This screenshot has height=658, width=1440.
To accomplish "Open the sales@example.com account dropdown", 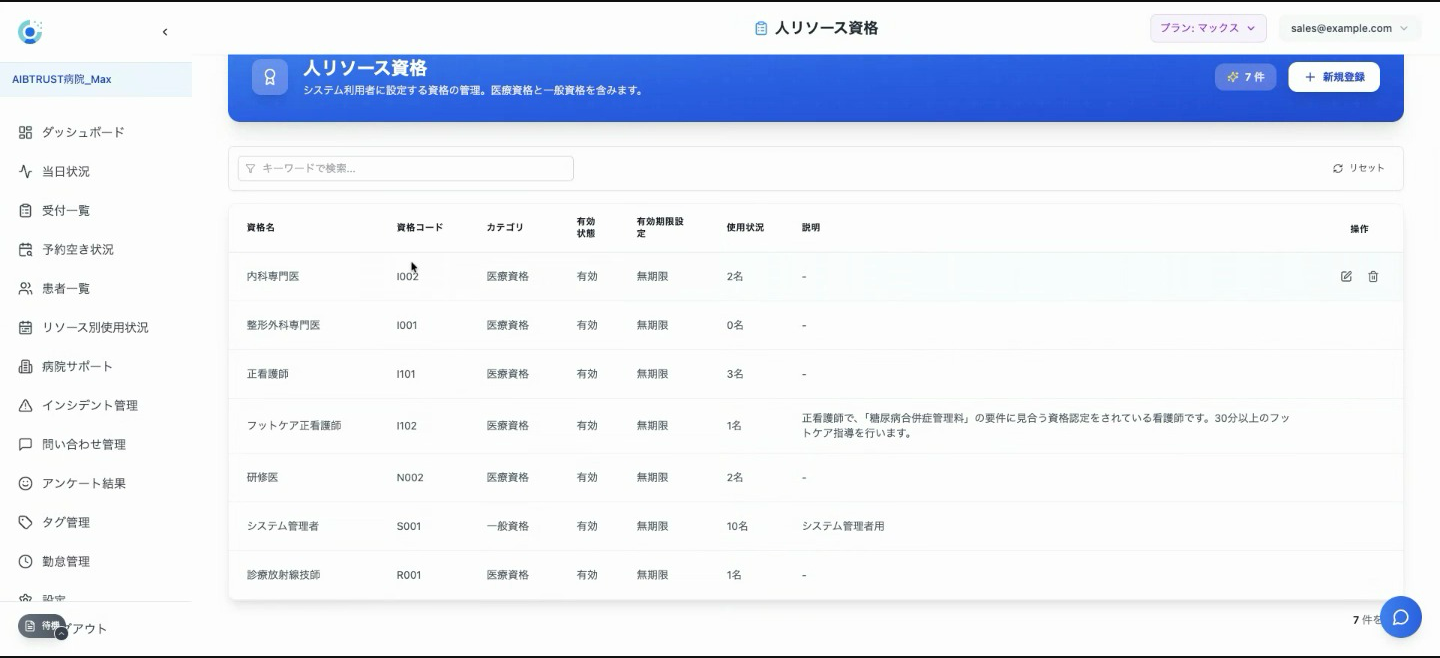I will pos(1349,28).
